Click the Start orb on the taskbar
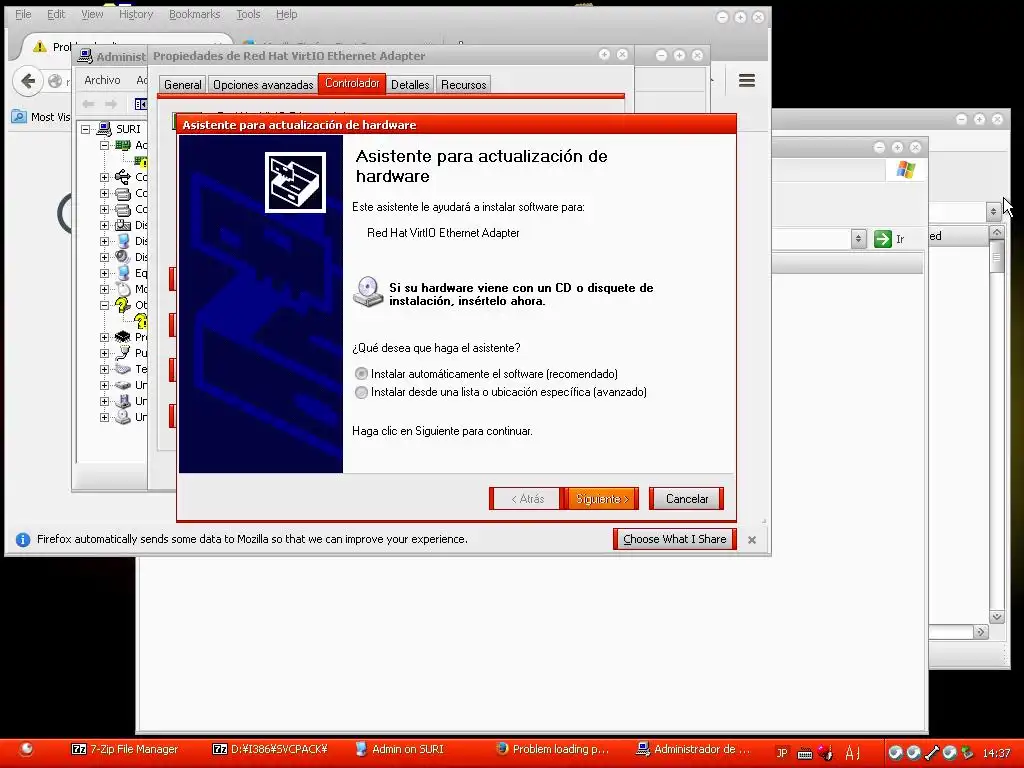Image resolution: width=1024 pixels, height=768 pixels. [x=26, y=749]
